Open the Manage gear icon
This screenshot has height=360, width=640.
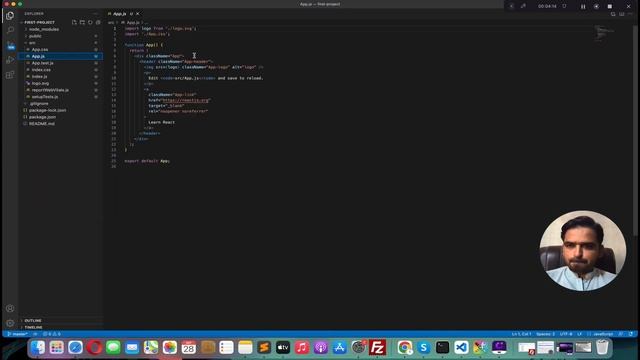click(10, 323)
